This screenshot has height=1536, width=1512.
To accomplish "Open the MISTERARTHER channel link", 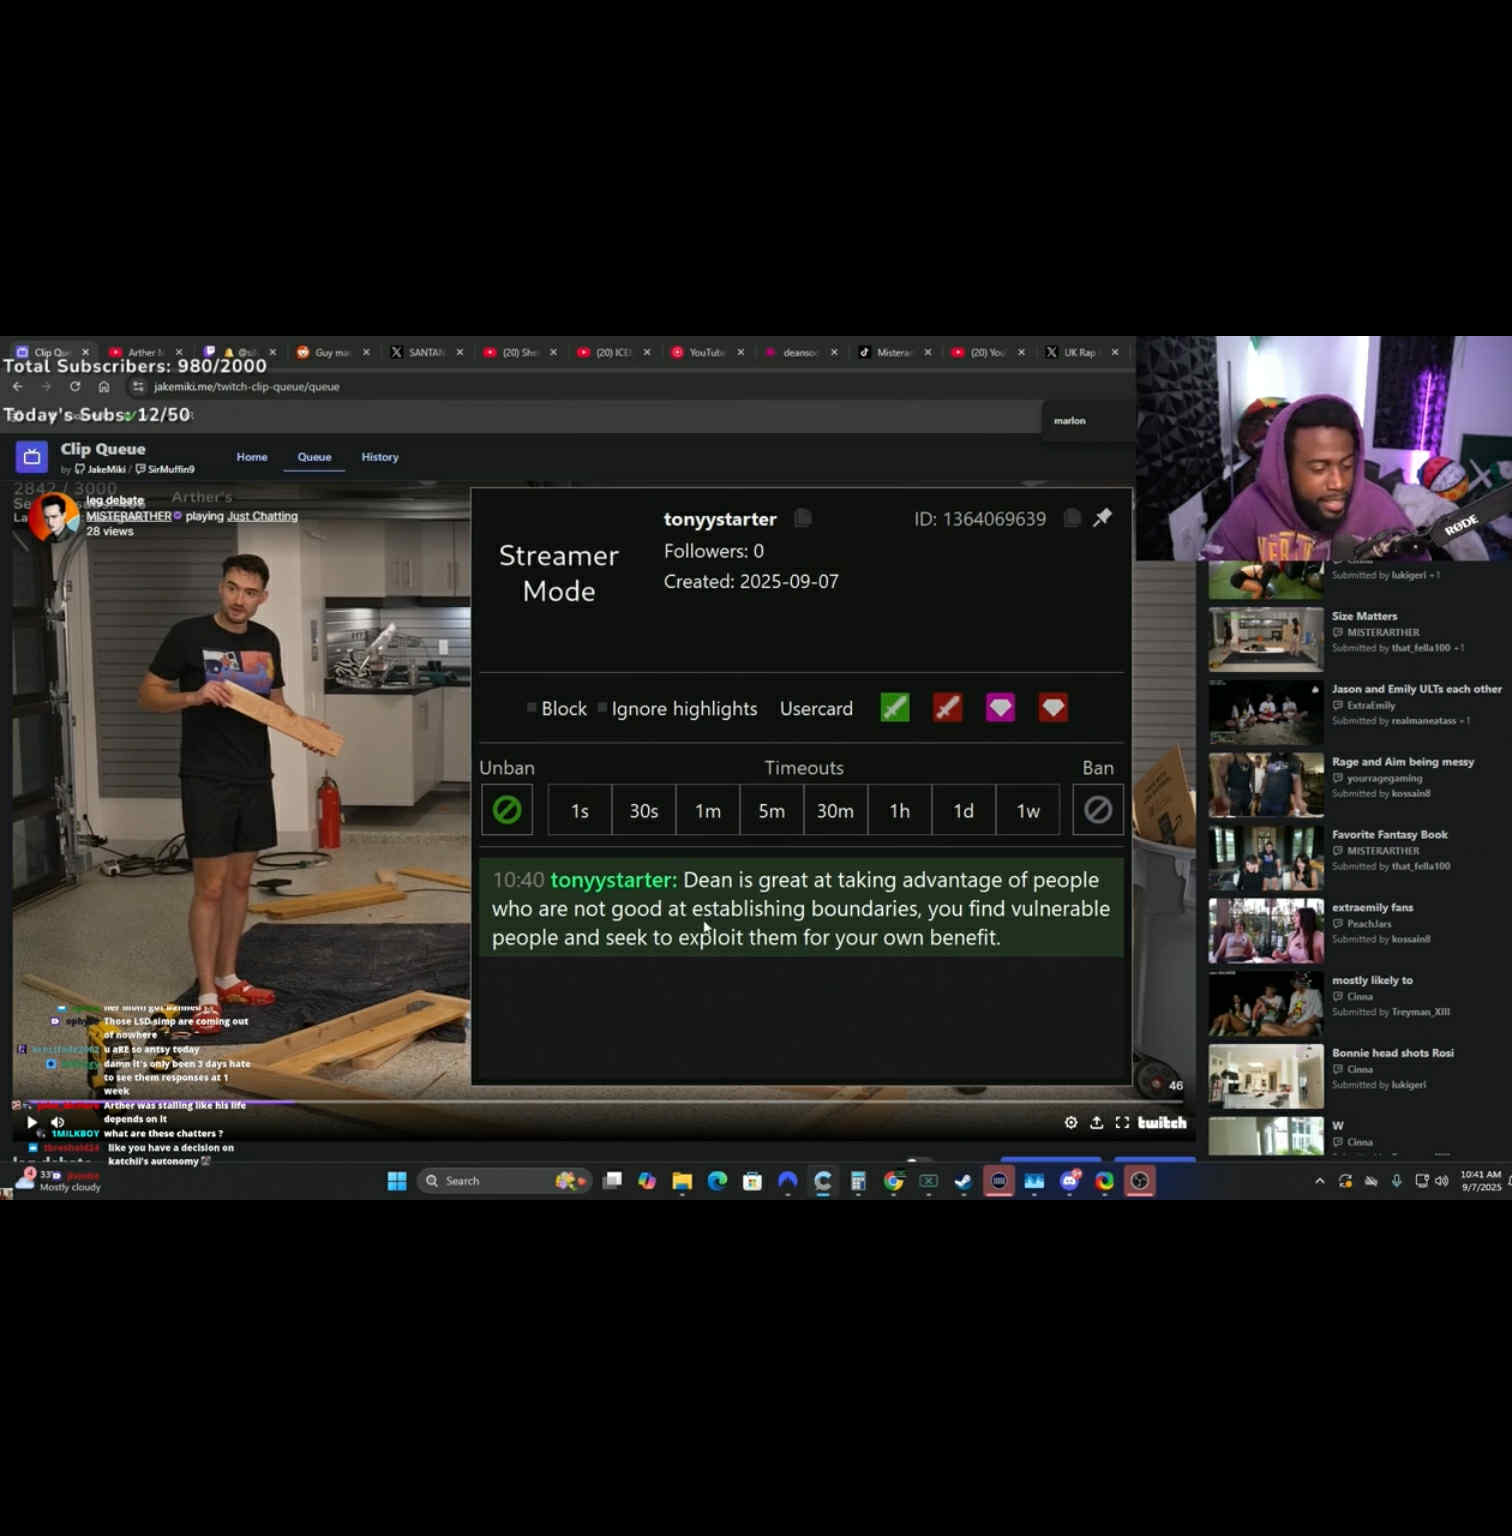I will pyautogui.click(x=129, y=516).
